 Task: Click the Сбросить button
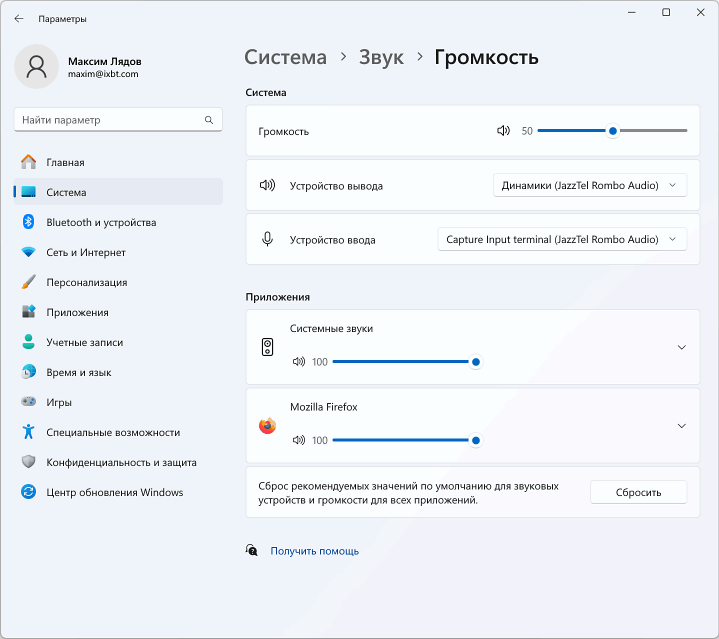(x=638, y=492)
